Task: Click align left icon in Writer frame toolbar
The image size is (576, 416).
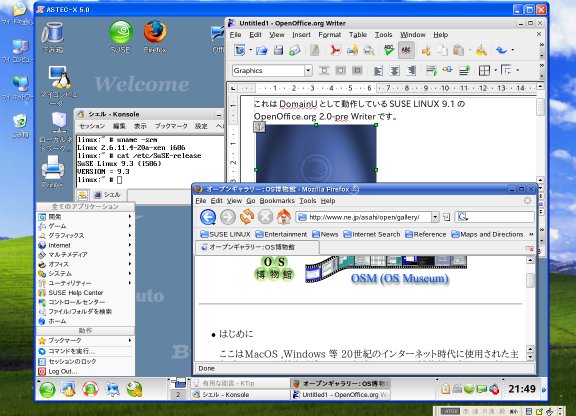Action: pos(378,70)
